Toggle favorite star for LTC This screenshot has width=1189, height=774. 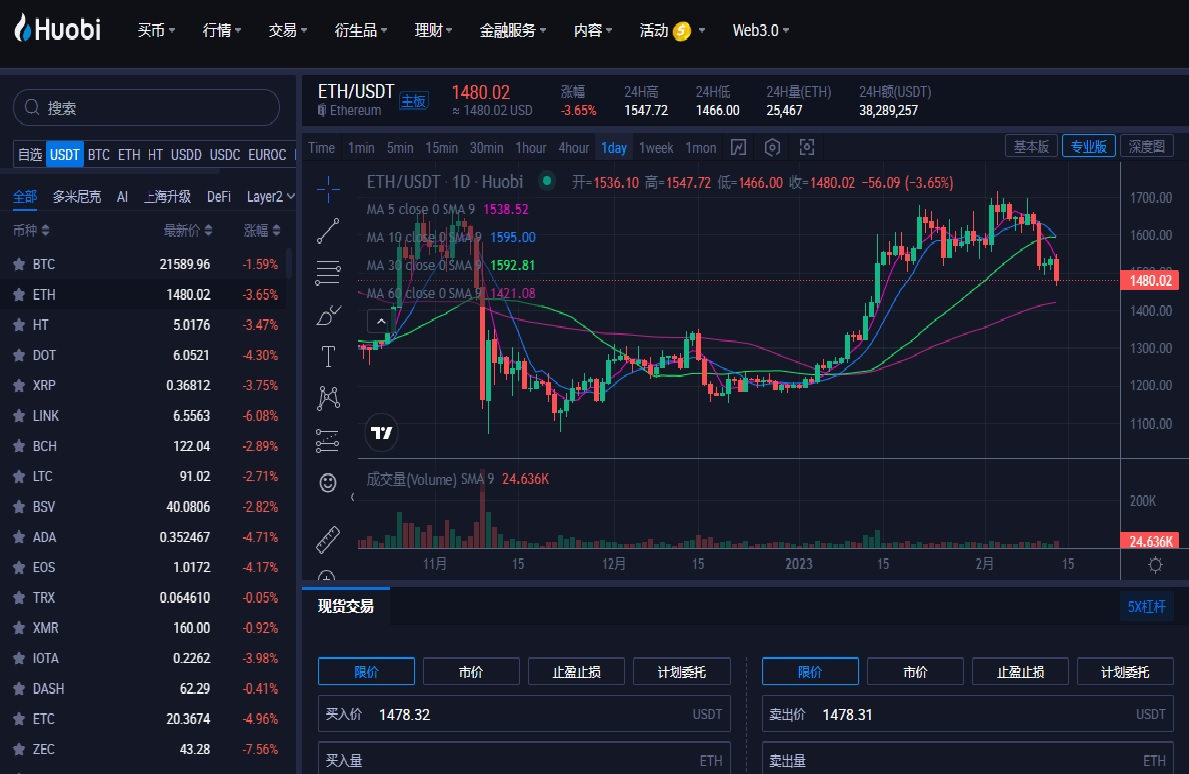pos(19,476)
